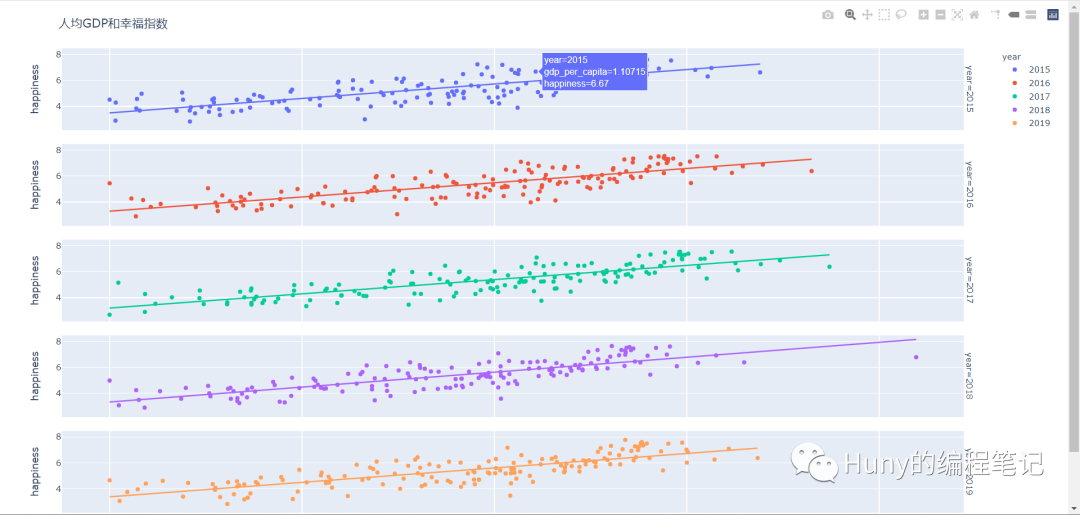The image size is (1080, 515).
Task: Click the Zoom In plus icon
Action: (x=924, y=15)
